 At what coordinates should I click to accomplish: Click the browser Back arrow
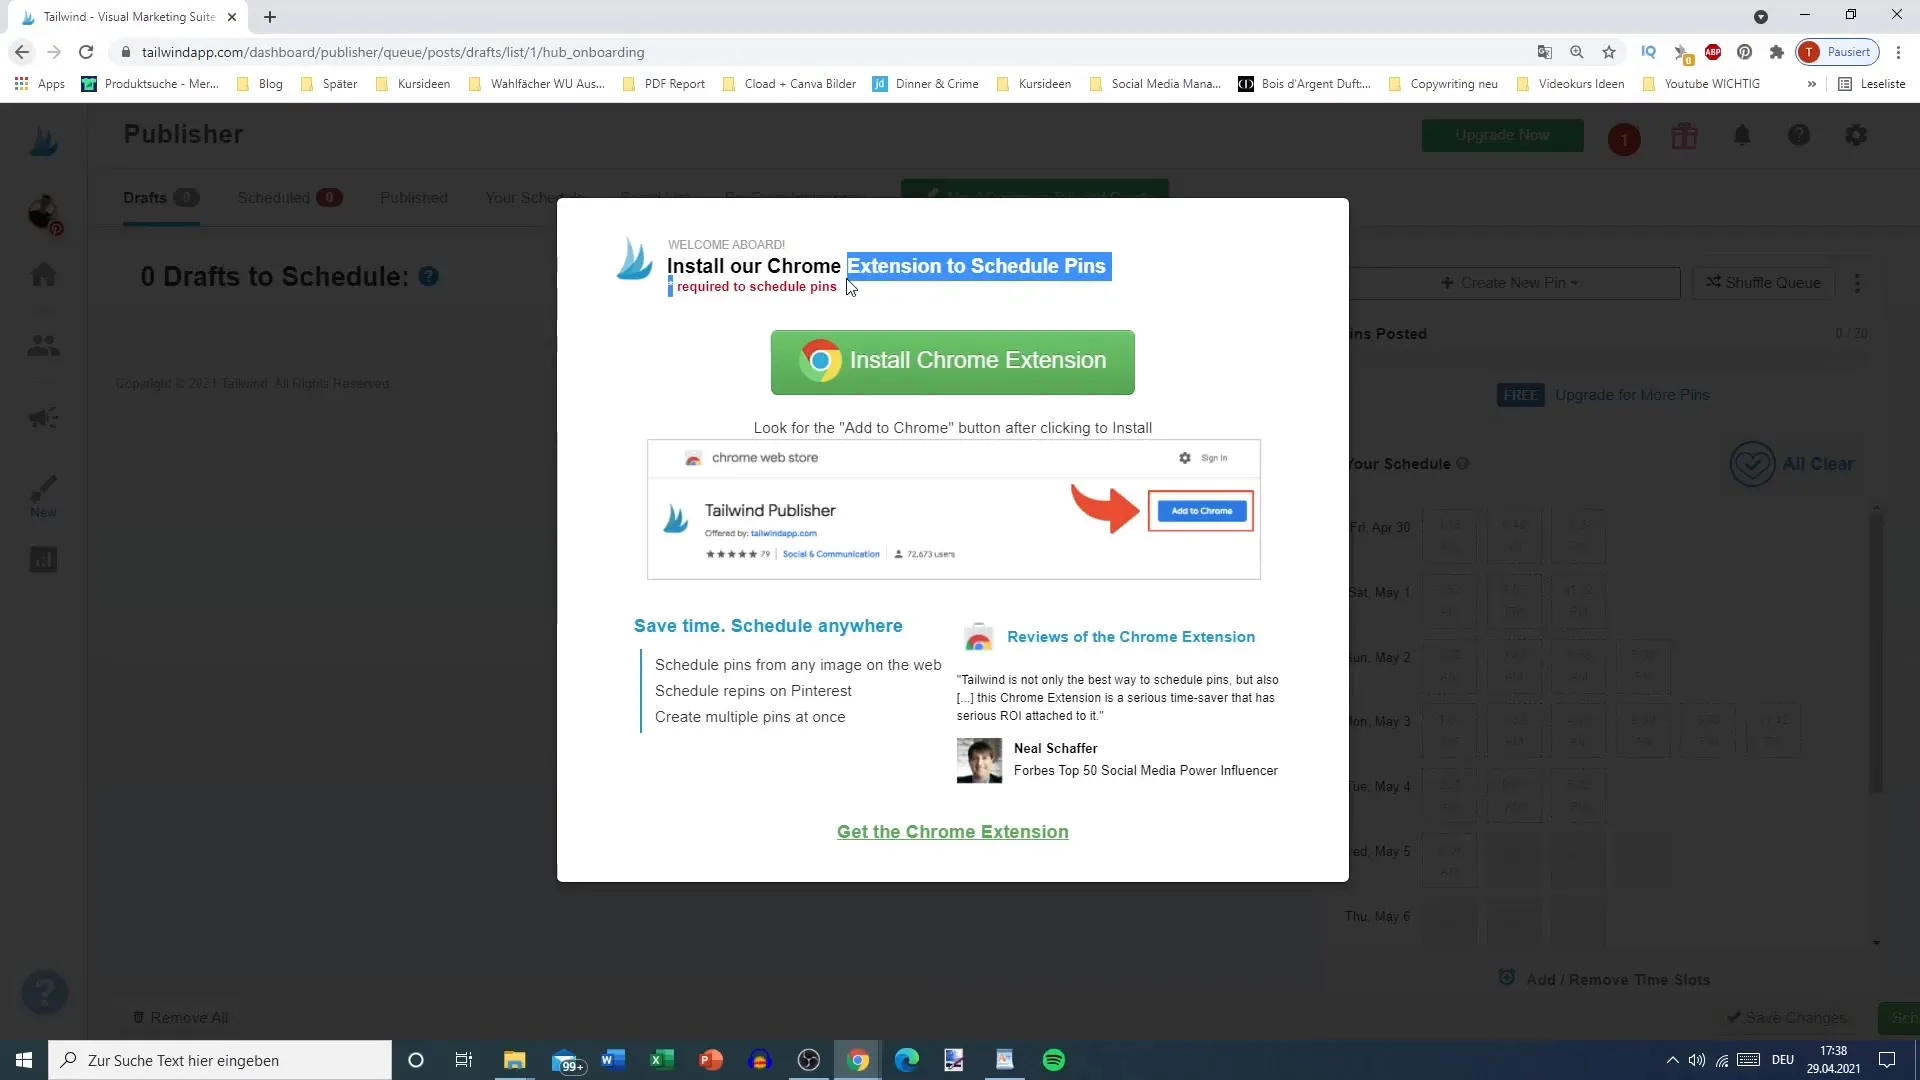coord(22,52)
